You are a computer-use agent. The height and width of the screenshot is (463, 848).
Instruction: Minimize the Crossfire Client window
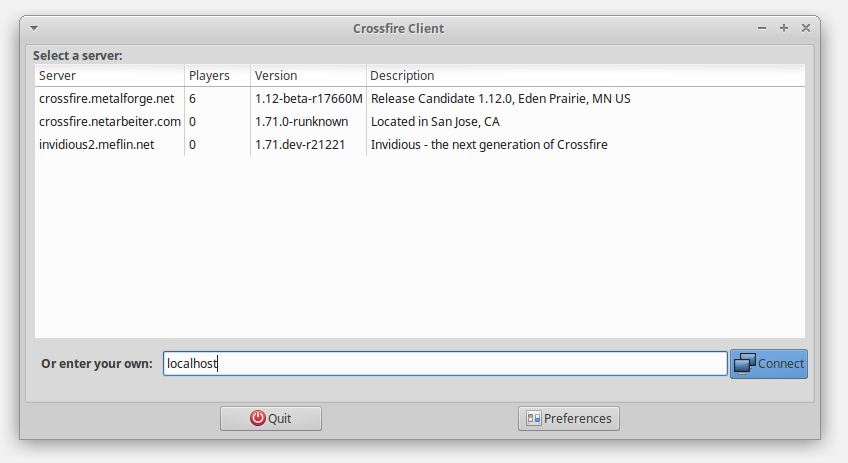(762, 28)
